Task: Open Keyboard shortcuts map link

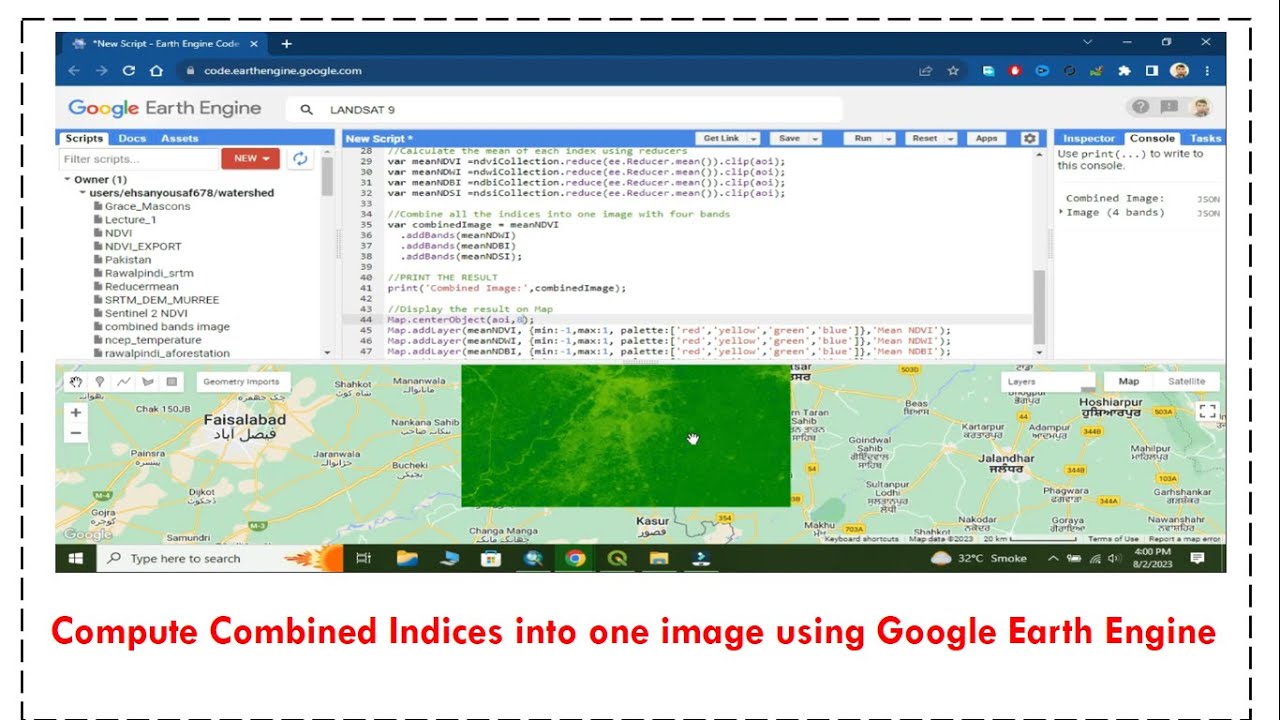Action: pyautogui.click(x=861, y=539)
